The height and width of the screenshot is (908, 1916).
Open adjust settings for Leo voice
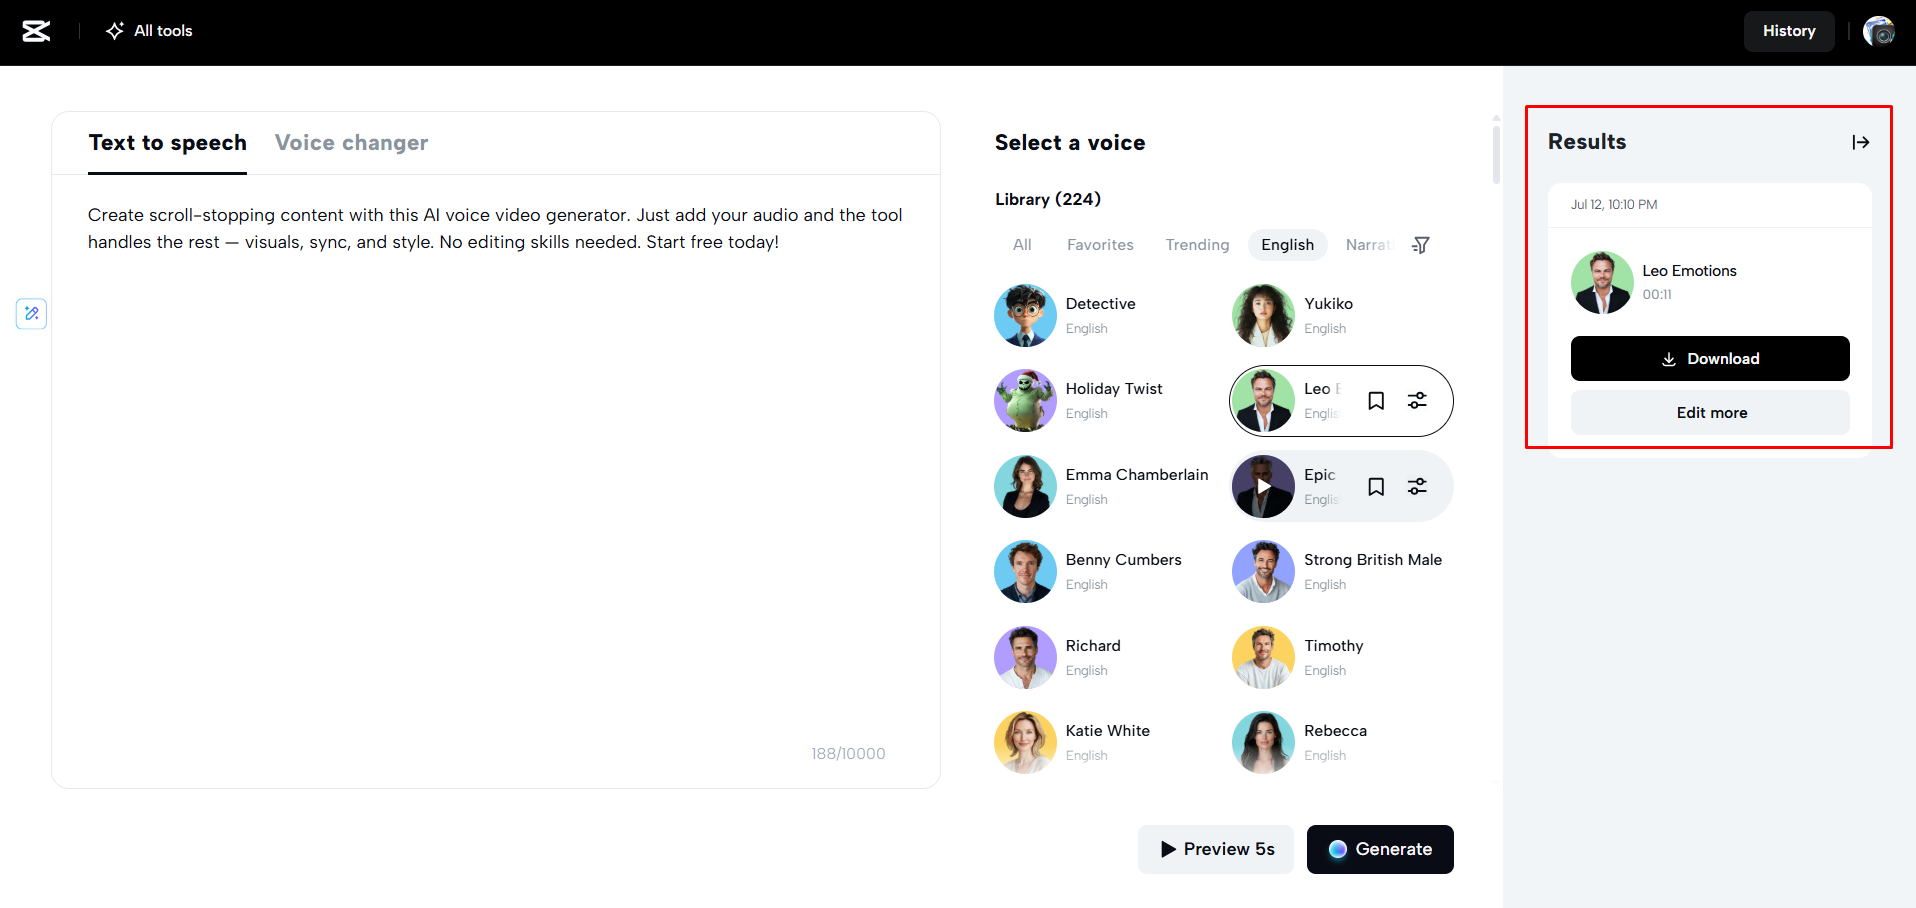(1417, 401)
